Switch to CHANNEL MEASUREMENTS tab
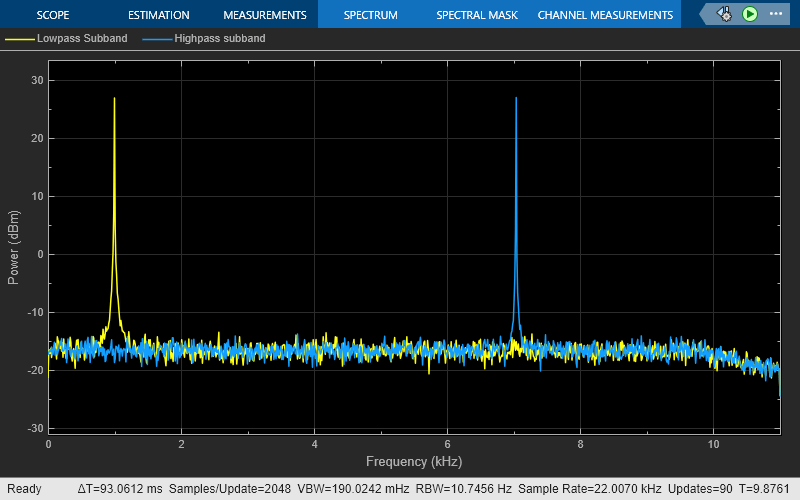The height and width of the screenshot is (500, 800). pyautogui.click(x=605, y=15)
